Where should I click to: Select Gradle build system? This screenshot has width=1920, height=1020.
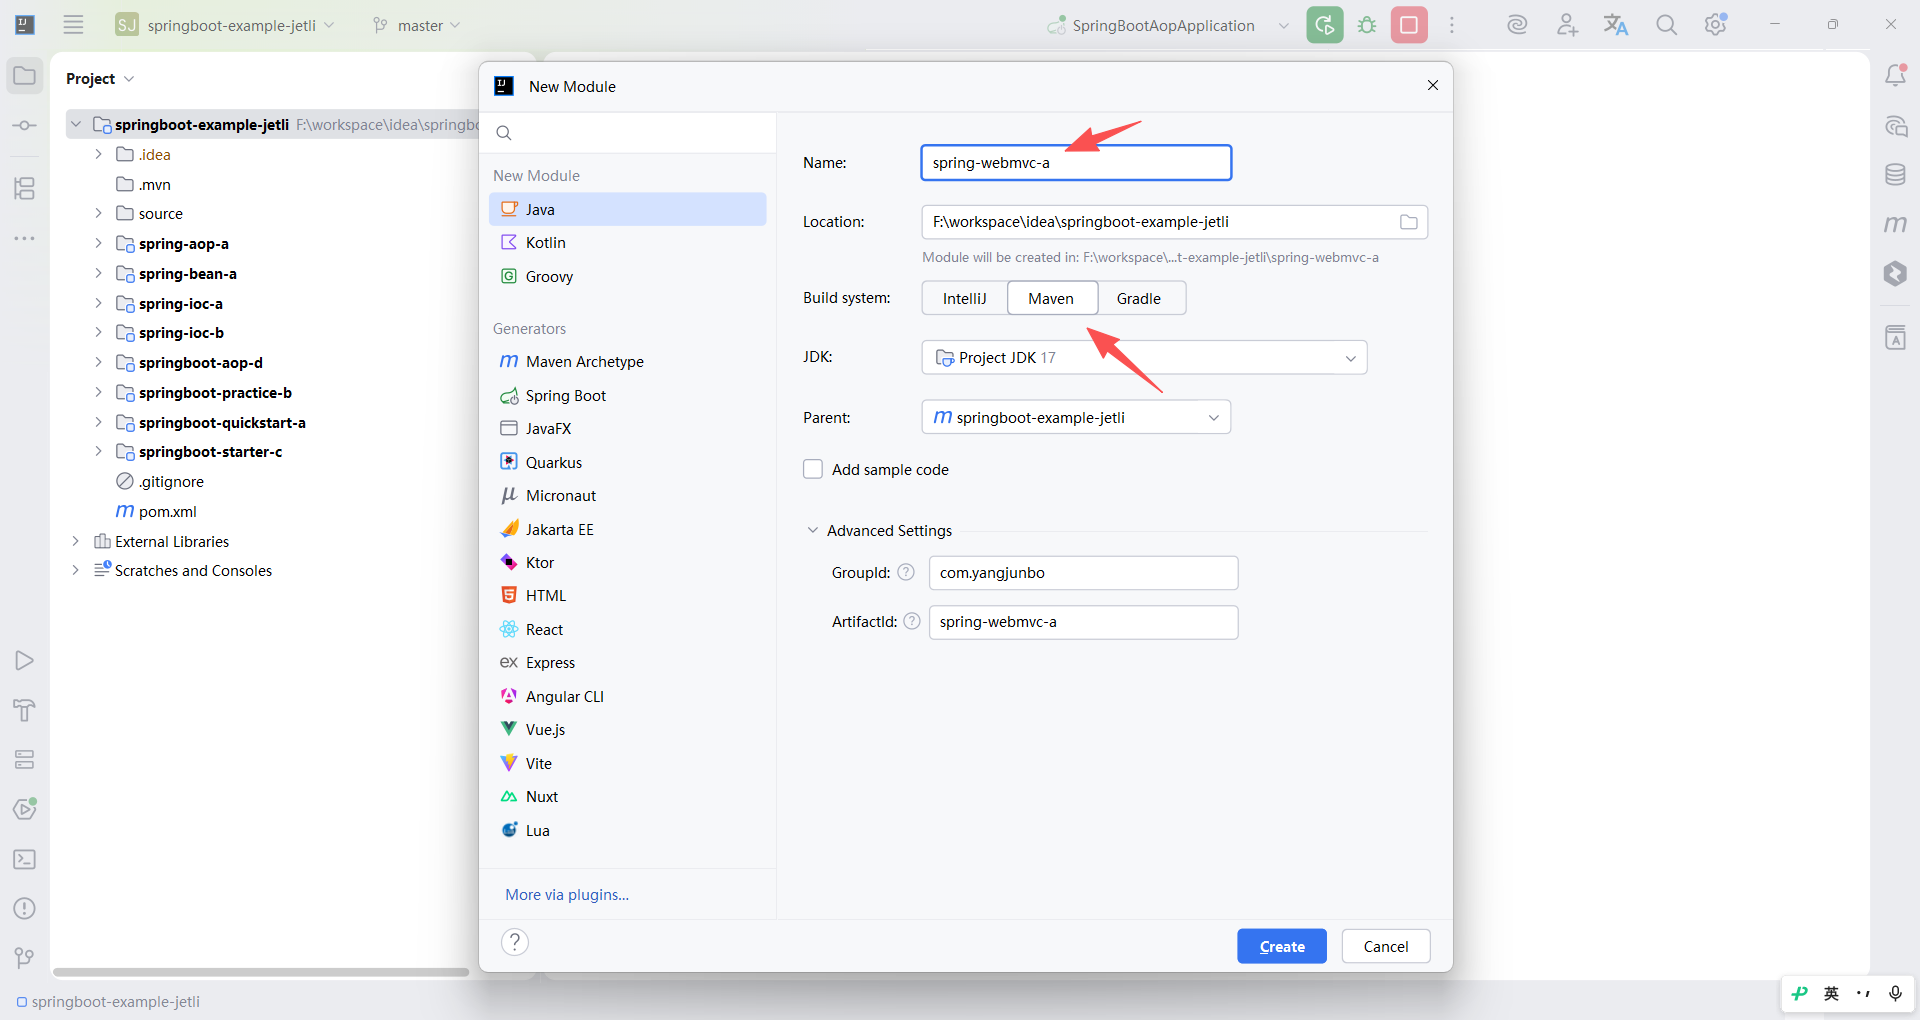(1140, 298)
